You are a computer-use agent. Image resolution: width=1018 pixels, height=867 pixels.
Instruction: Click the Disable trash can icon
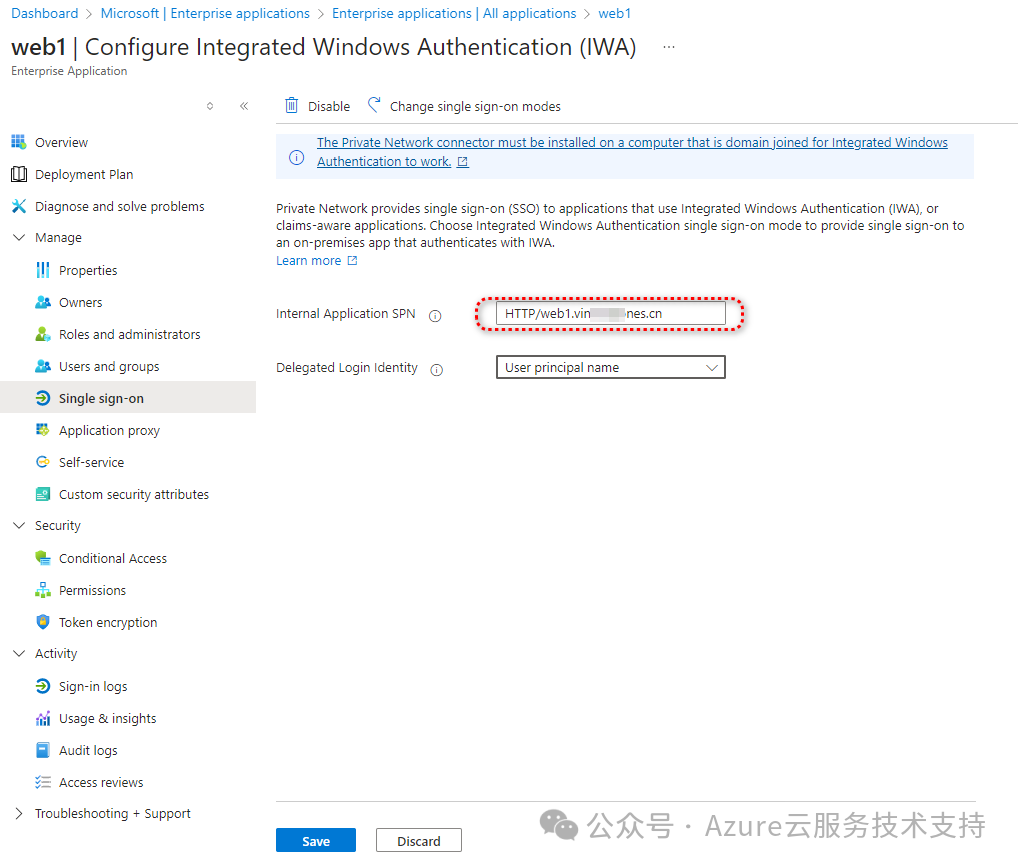click(x=292, y=105)
